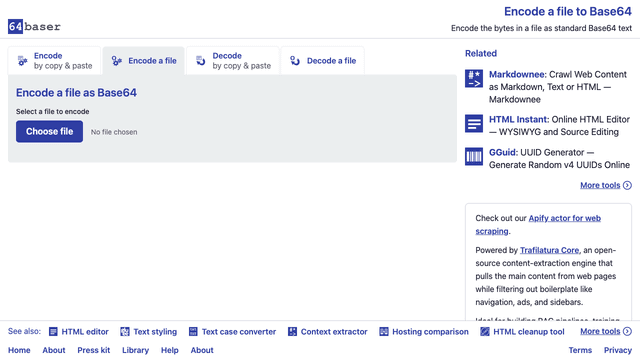Go to Home in the footer
Image resolution: width=640 pixels, height=360 pixels.
point(19,350)
